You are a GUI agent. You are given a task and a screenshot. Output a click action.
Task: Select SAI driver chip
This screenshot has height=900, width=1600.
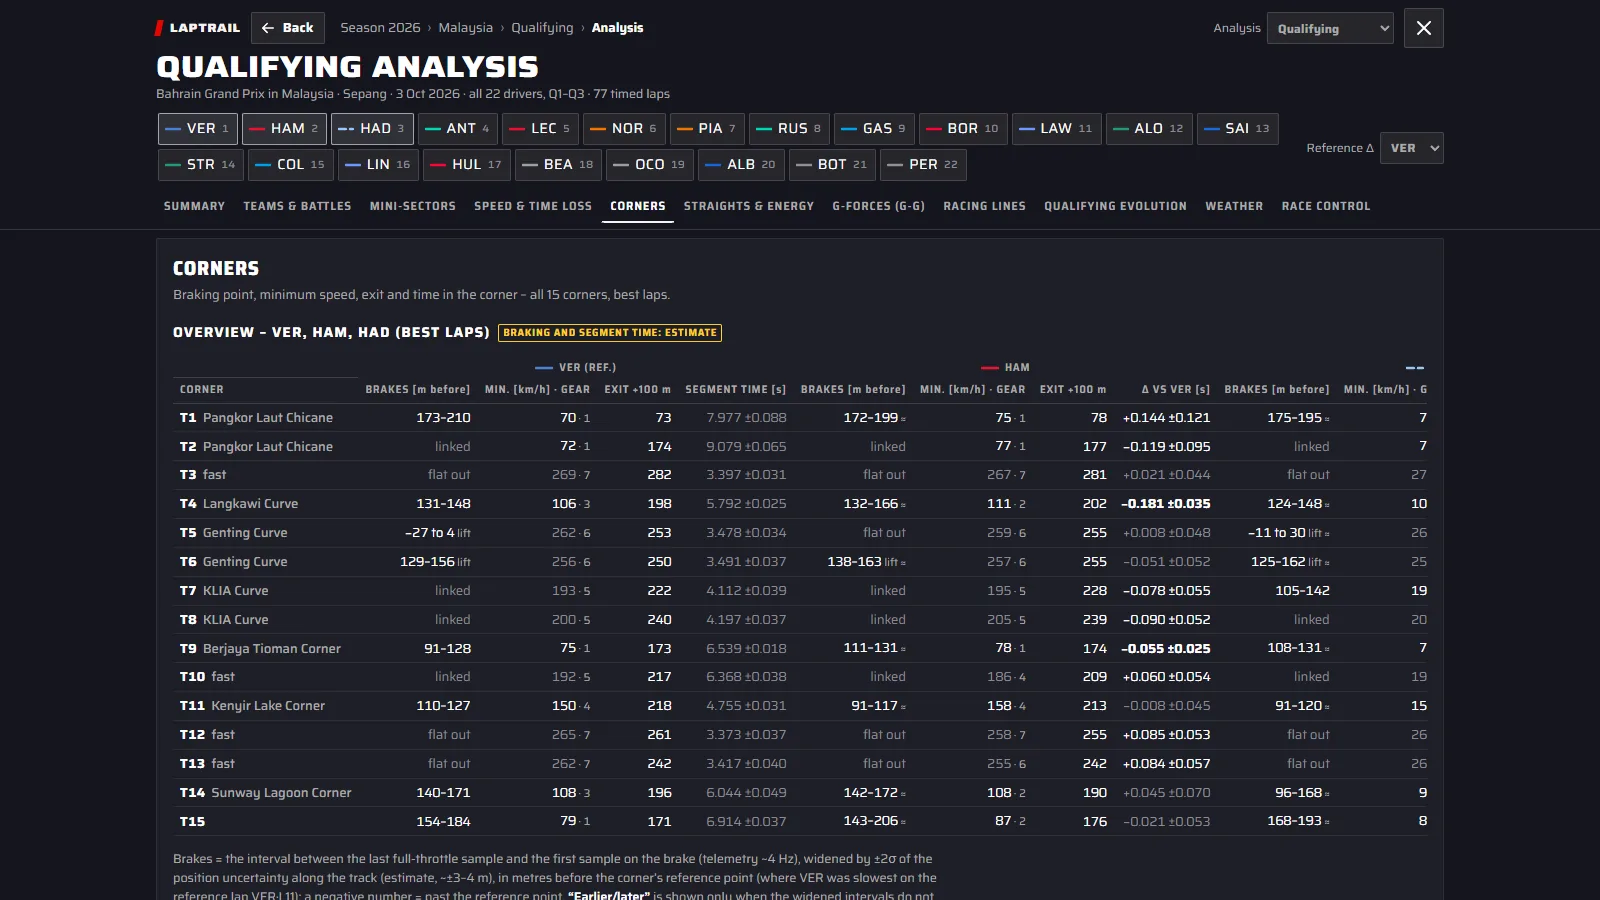click(1238, 129)
